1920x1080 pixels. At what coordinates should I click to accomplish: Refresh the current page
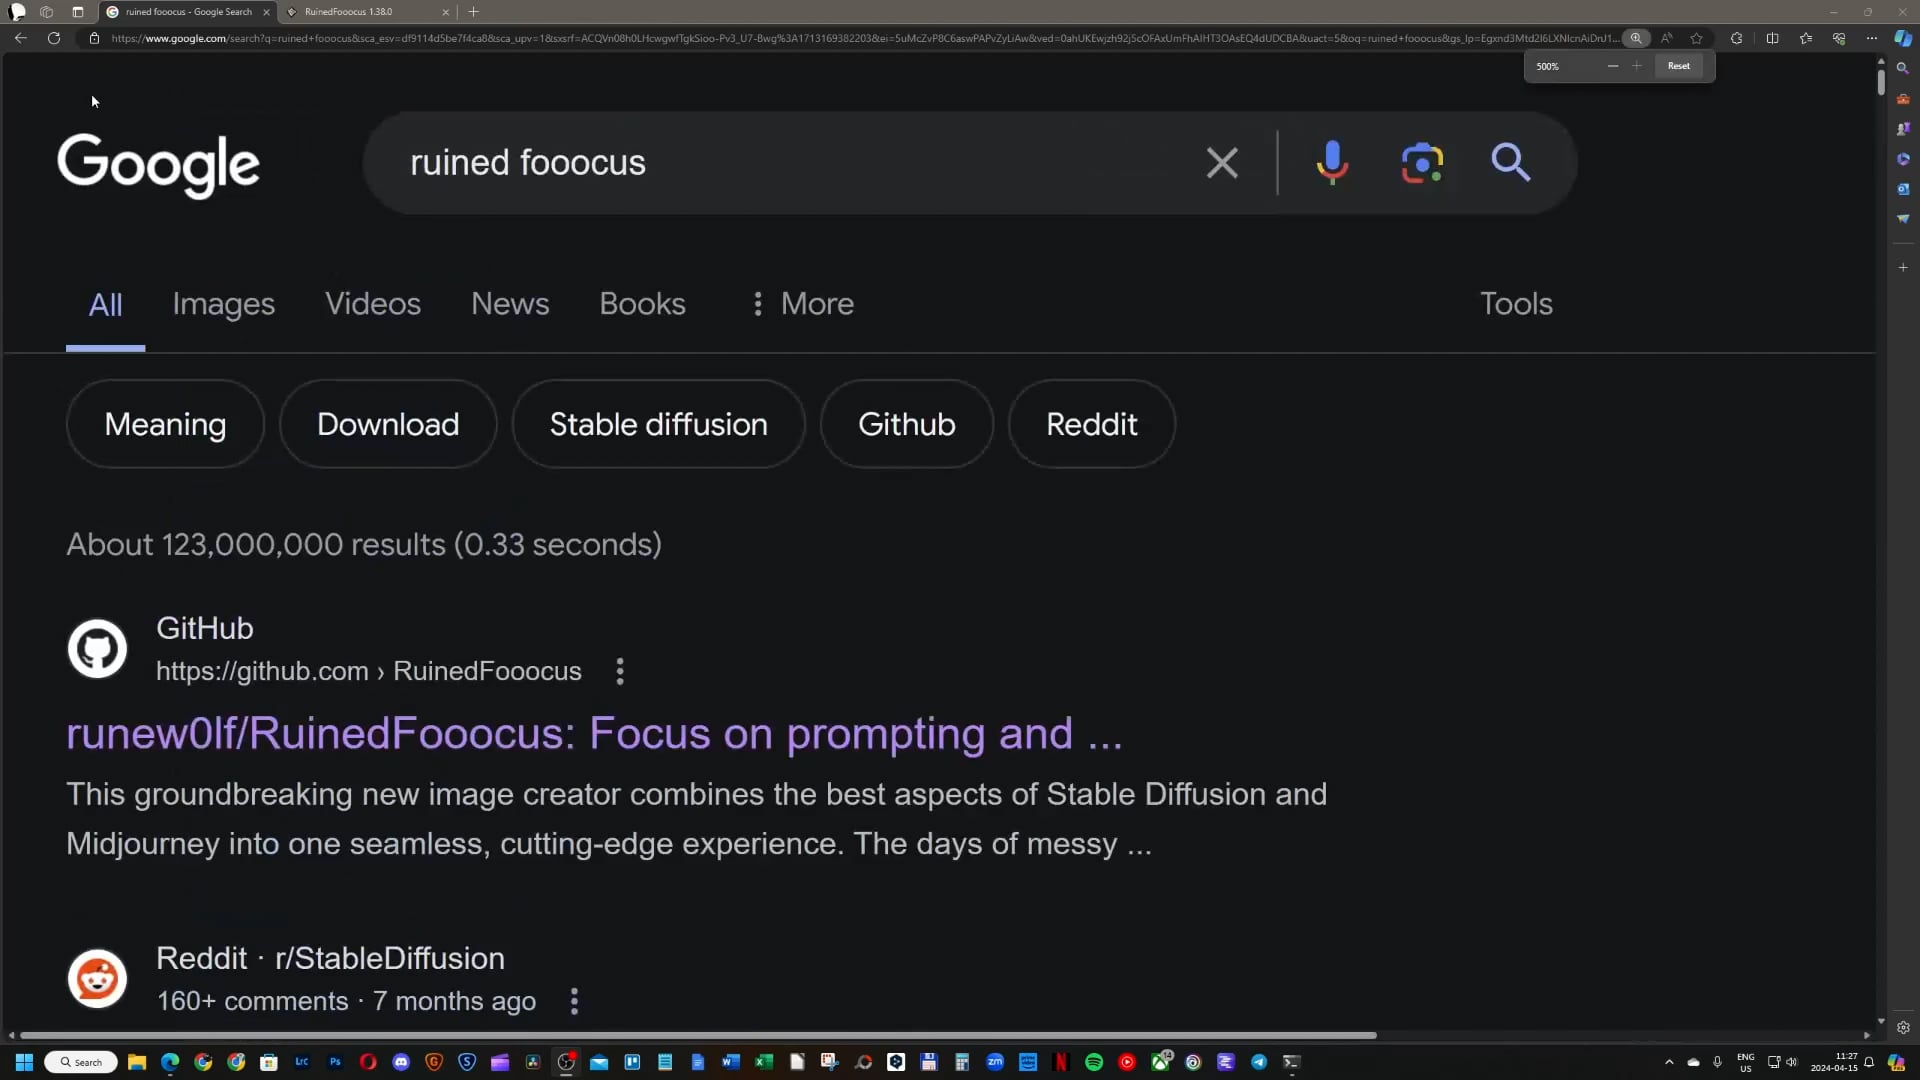point(54,38)
